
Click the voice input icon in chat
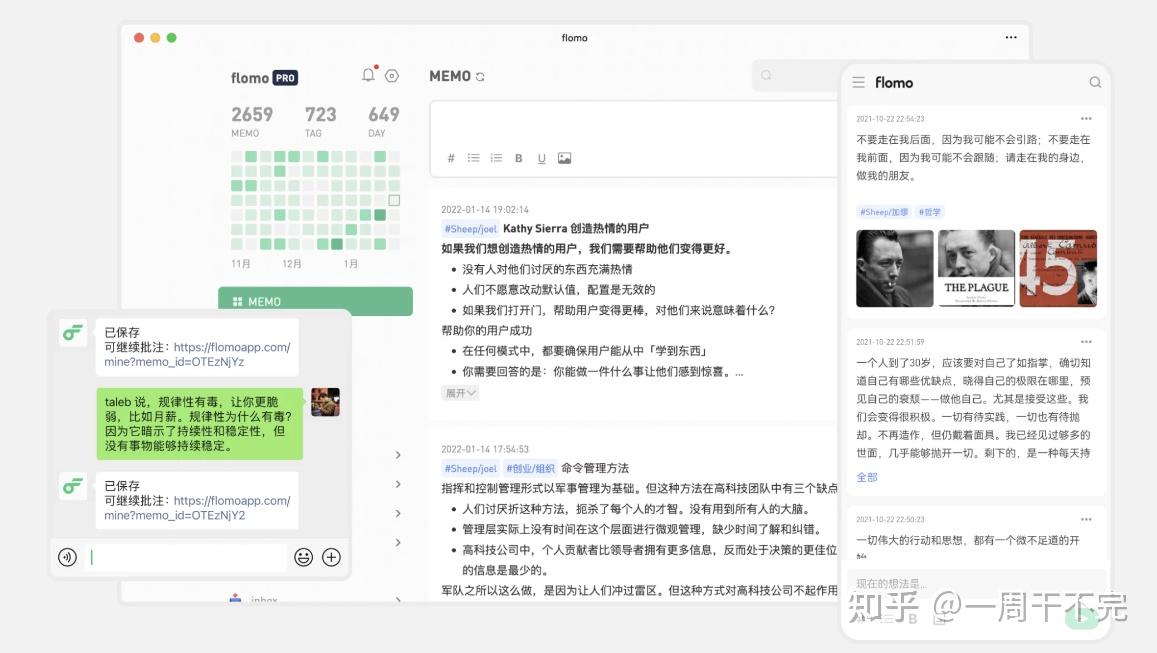(x=67, y=557)
